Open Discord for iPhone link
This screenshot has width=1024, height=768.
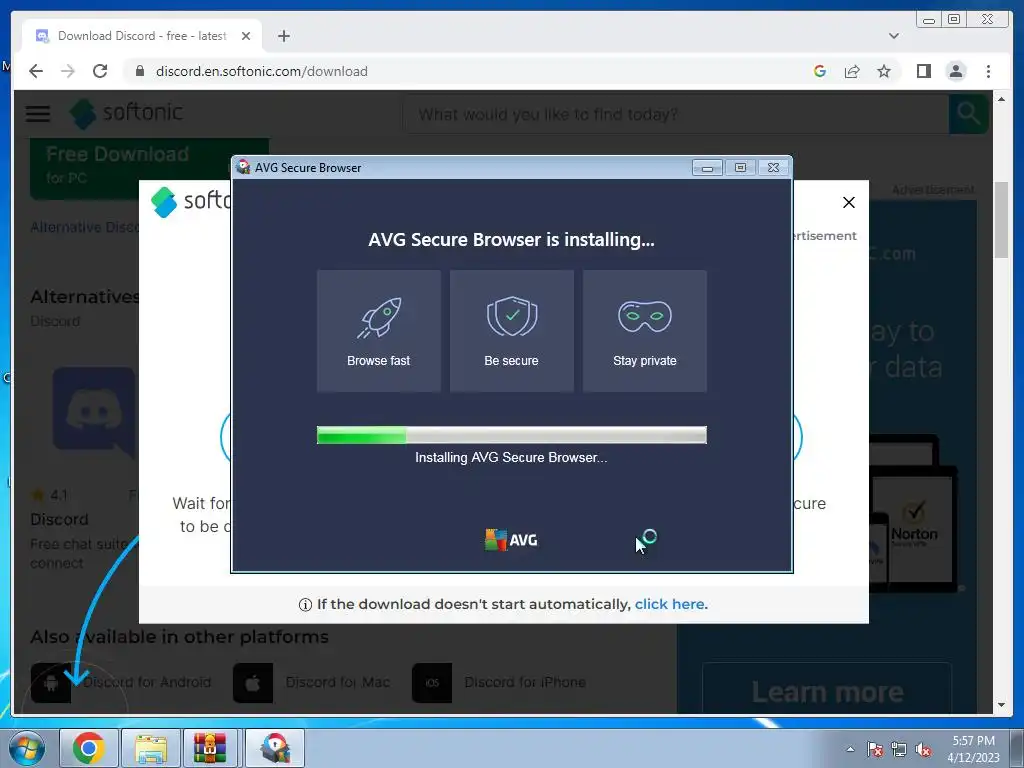[525, 682]
